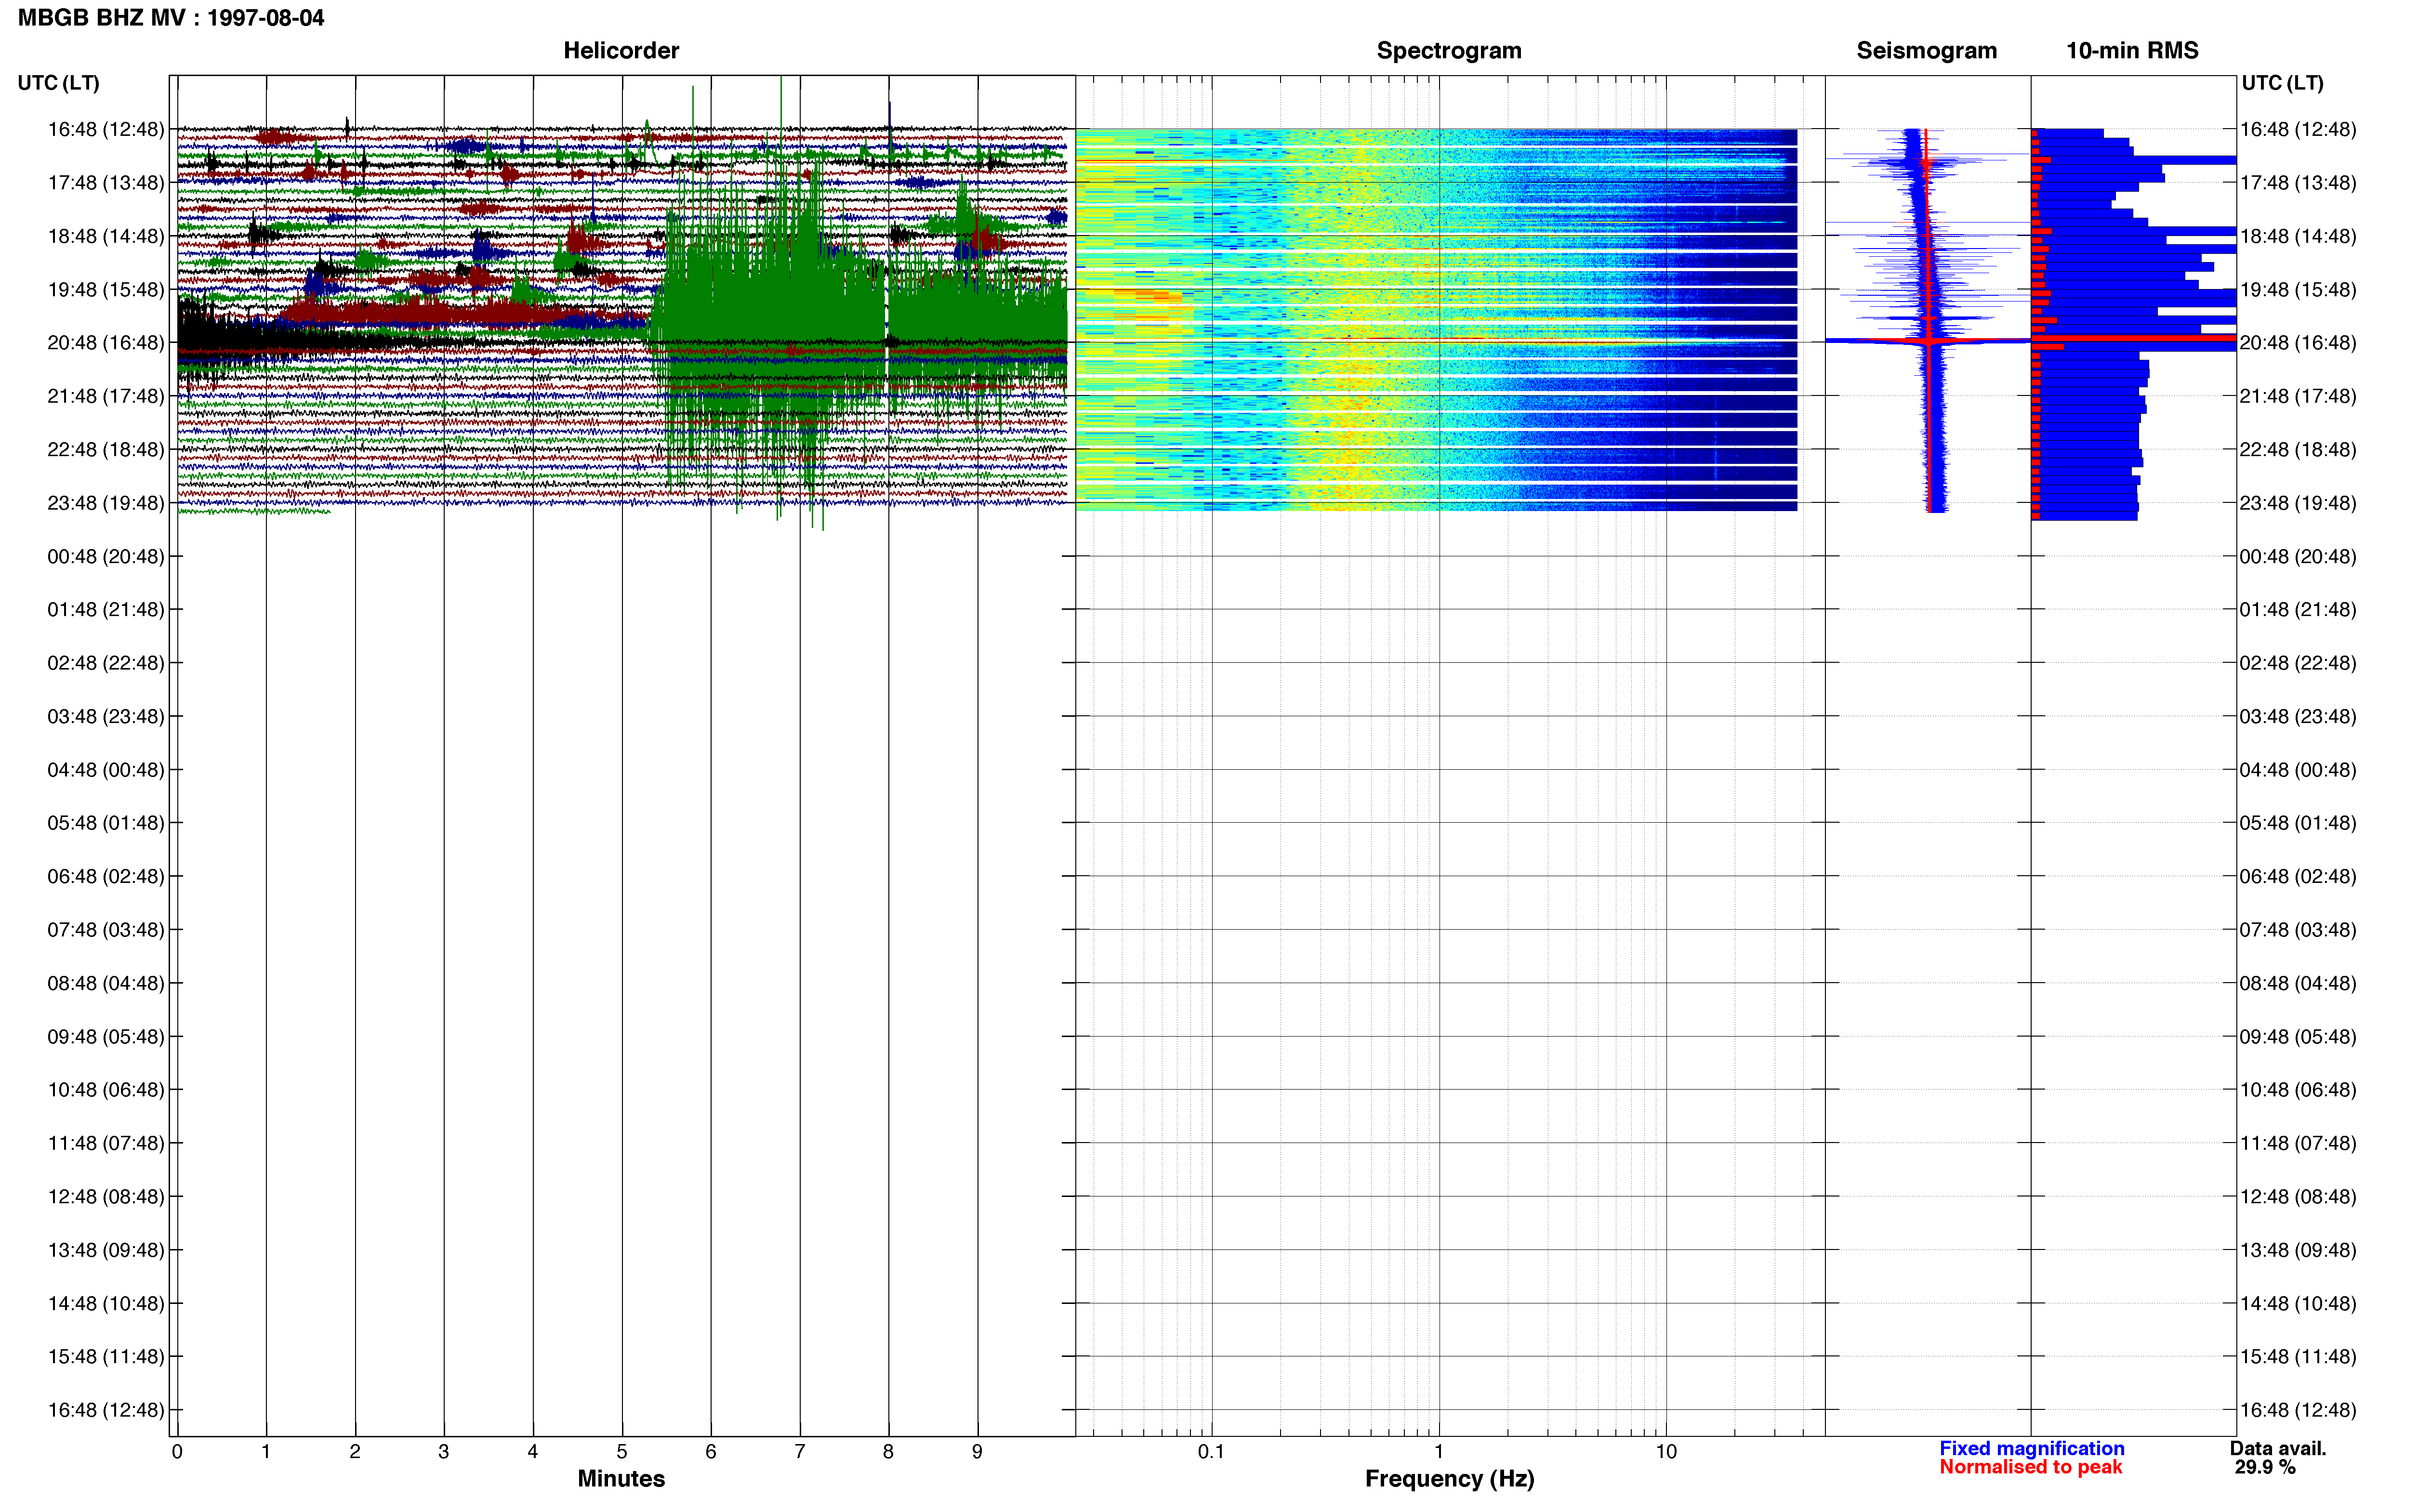2418x1512 pixels.
Task: Click left time label '18:48 (14:48)'
Action: click(106, 236)
